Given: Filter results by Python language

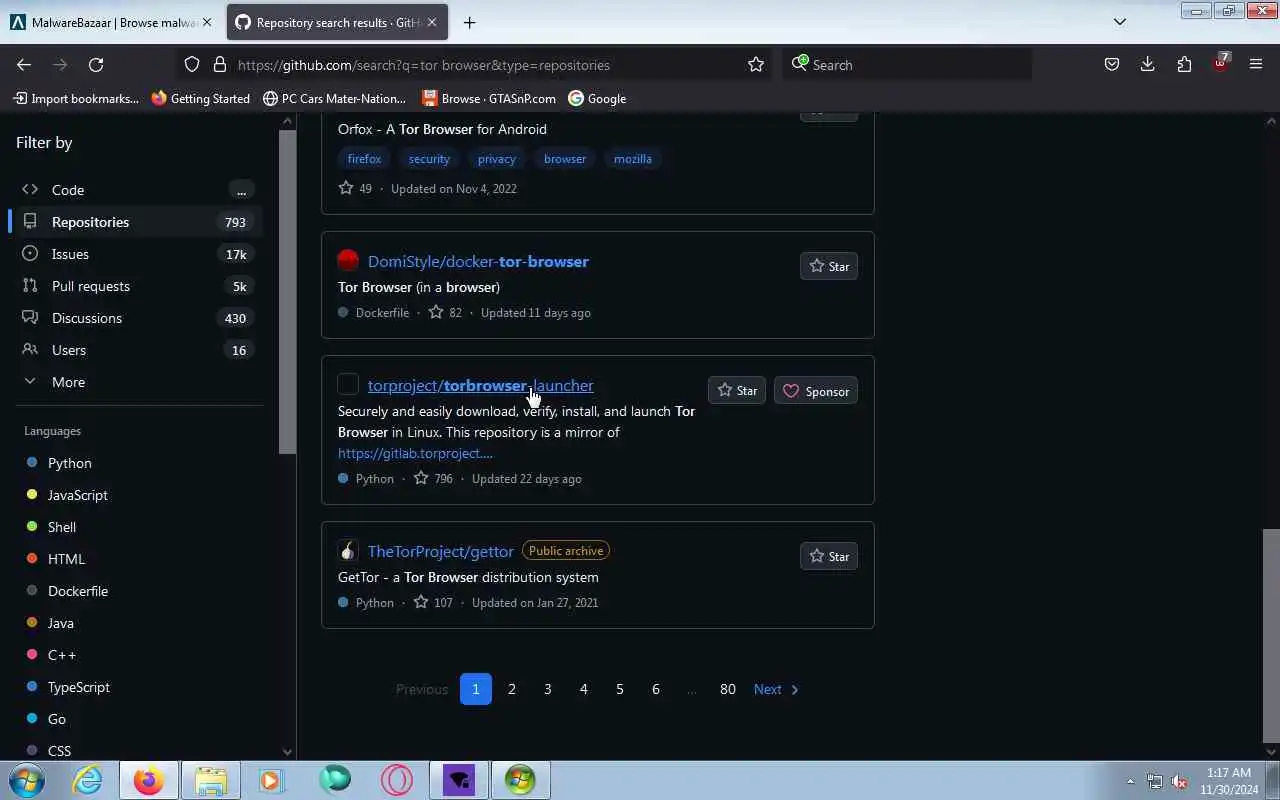Looking at the screenshot, I should pyautogui.click(x=69, y=463).
